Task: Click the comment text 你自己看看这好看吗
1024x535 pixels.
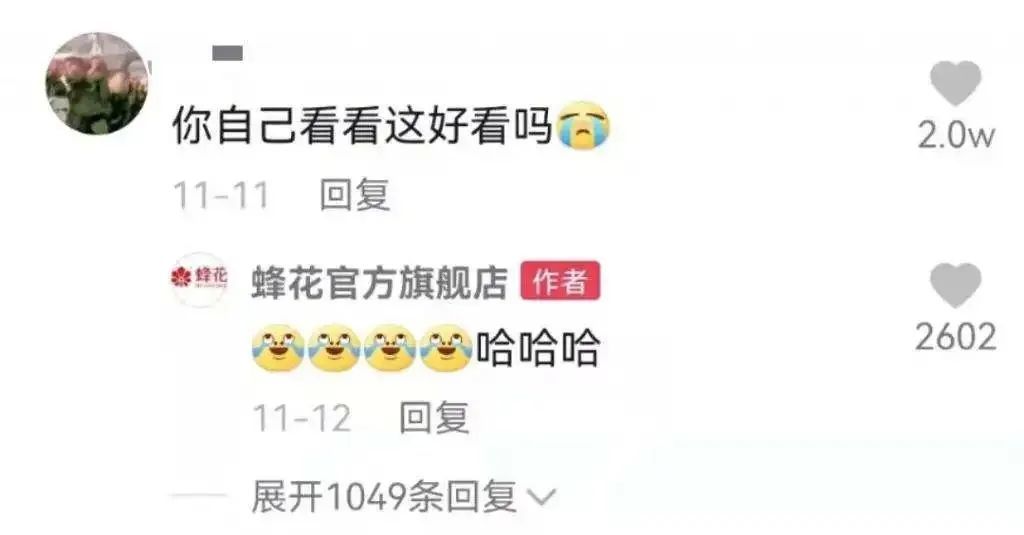Action: pyautogui.click(x=363, y=126)
